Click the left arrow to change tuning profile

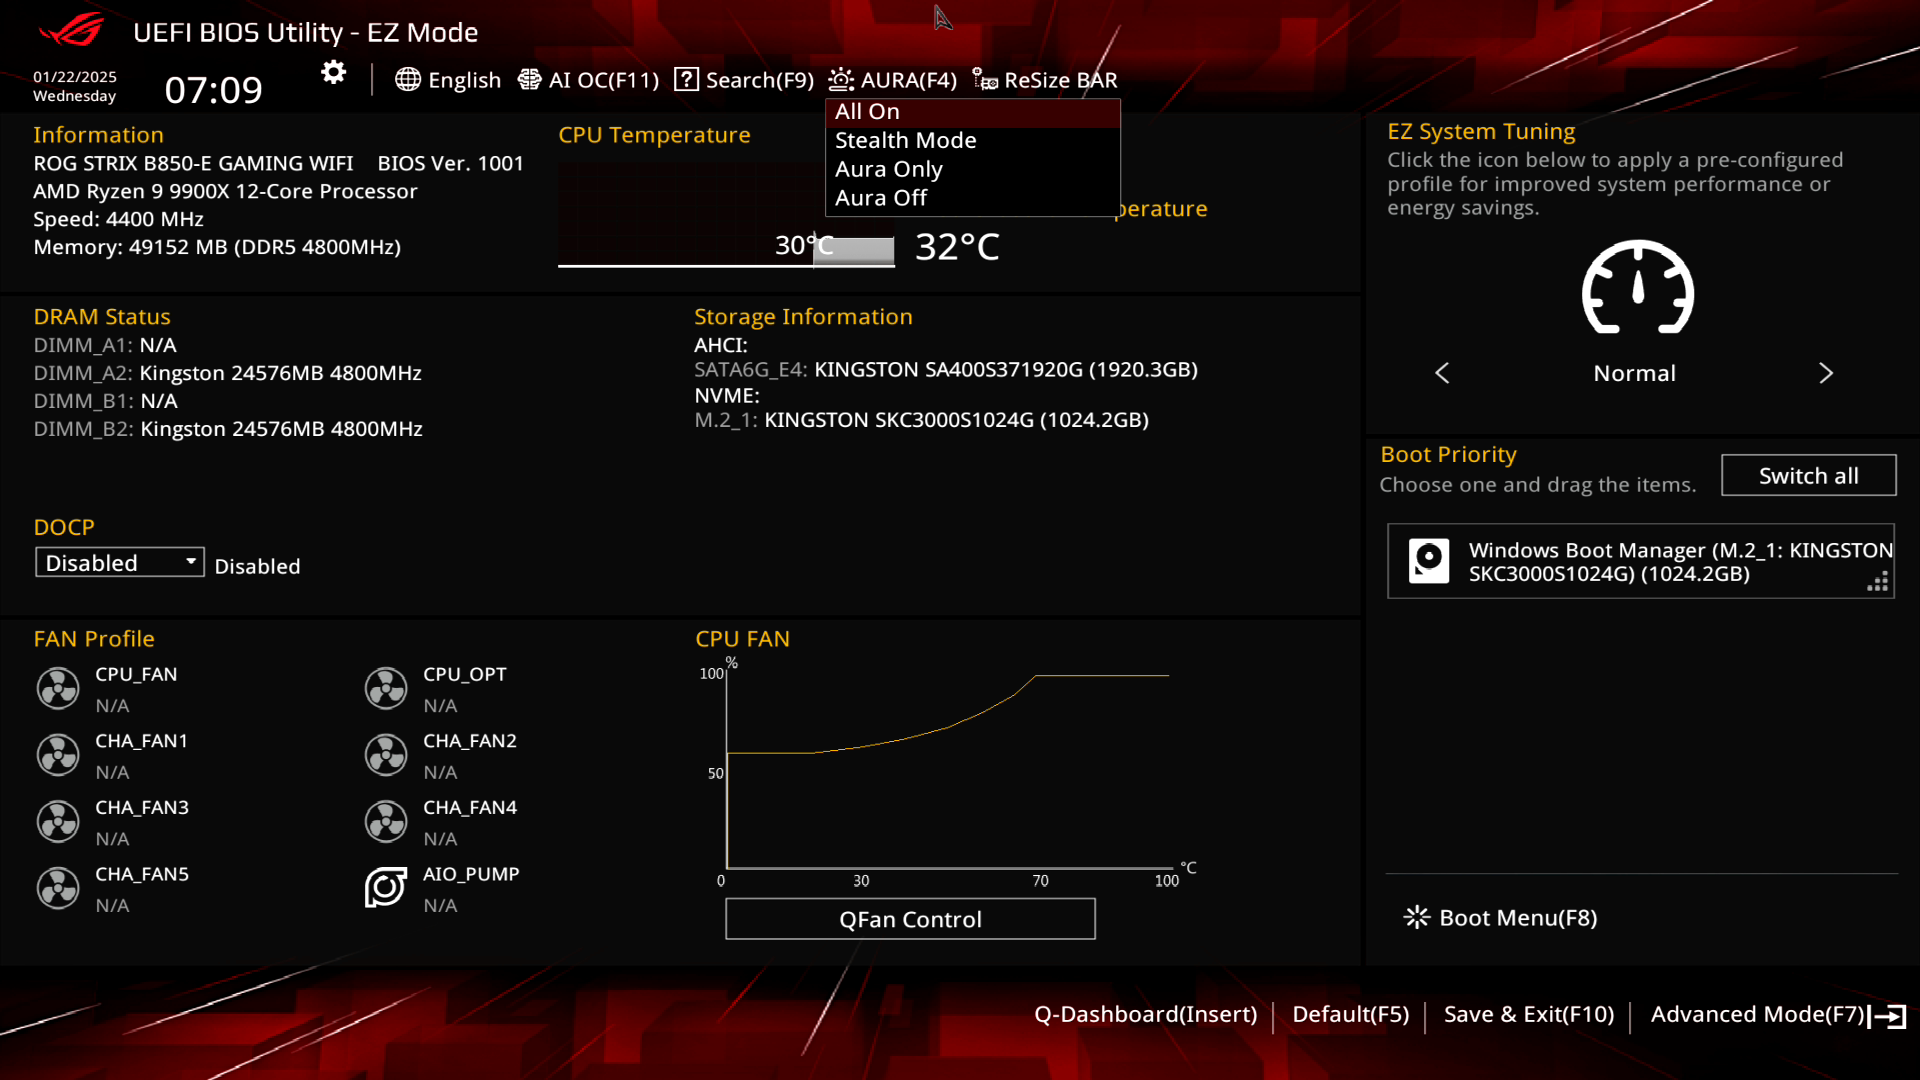(1443, 373)
